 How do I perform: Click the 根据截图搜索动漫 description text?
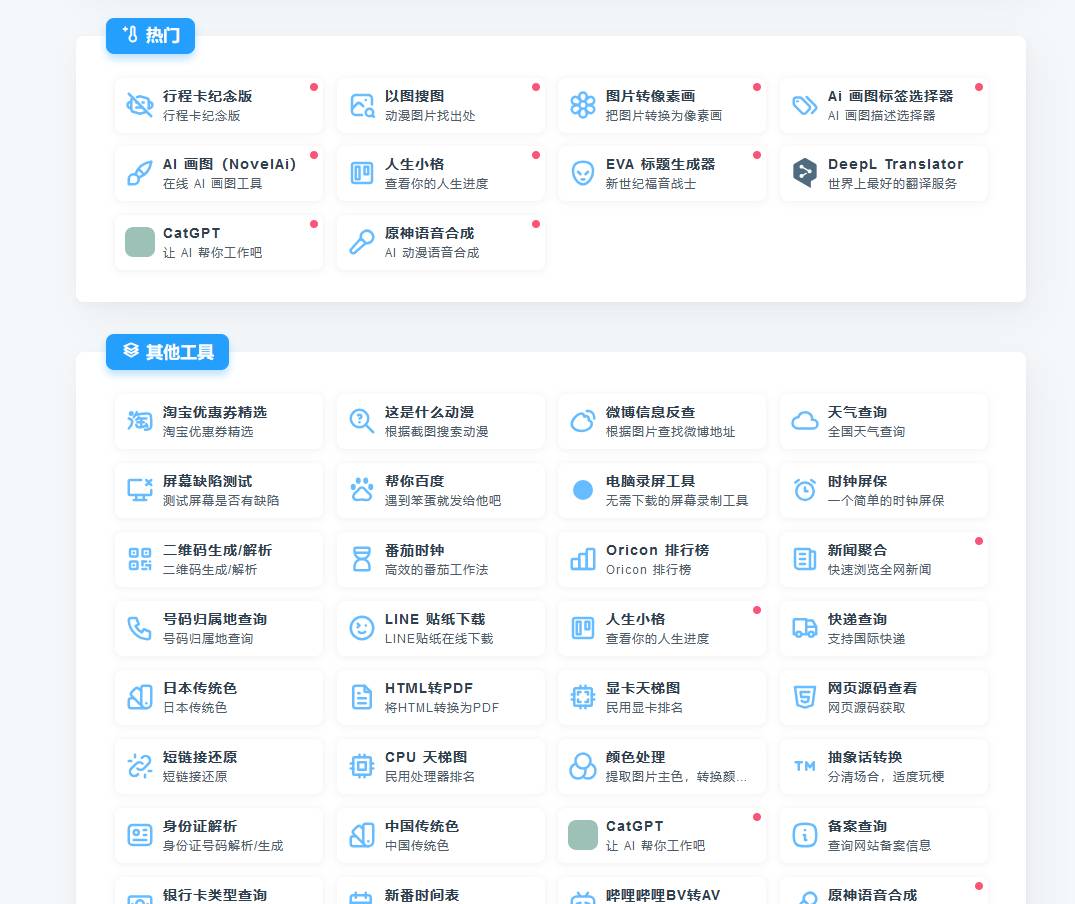(437, 432)
